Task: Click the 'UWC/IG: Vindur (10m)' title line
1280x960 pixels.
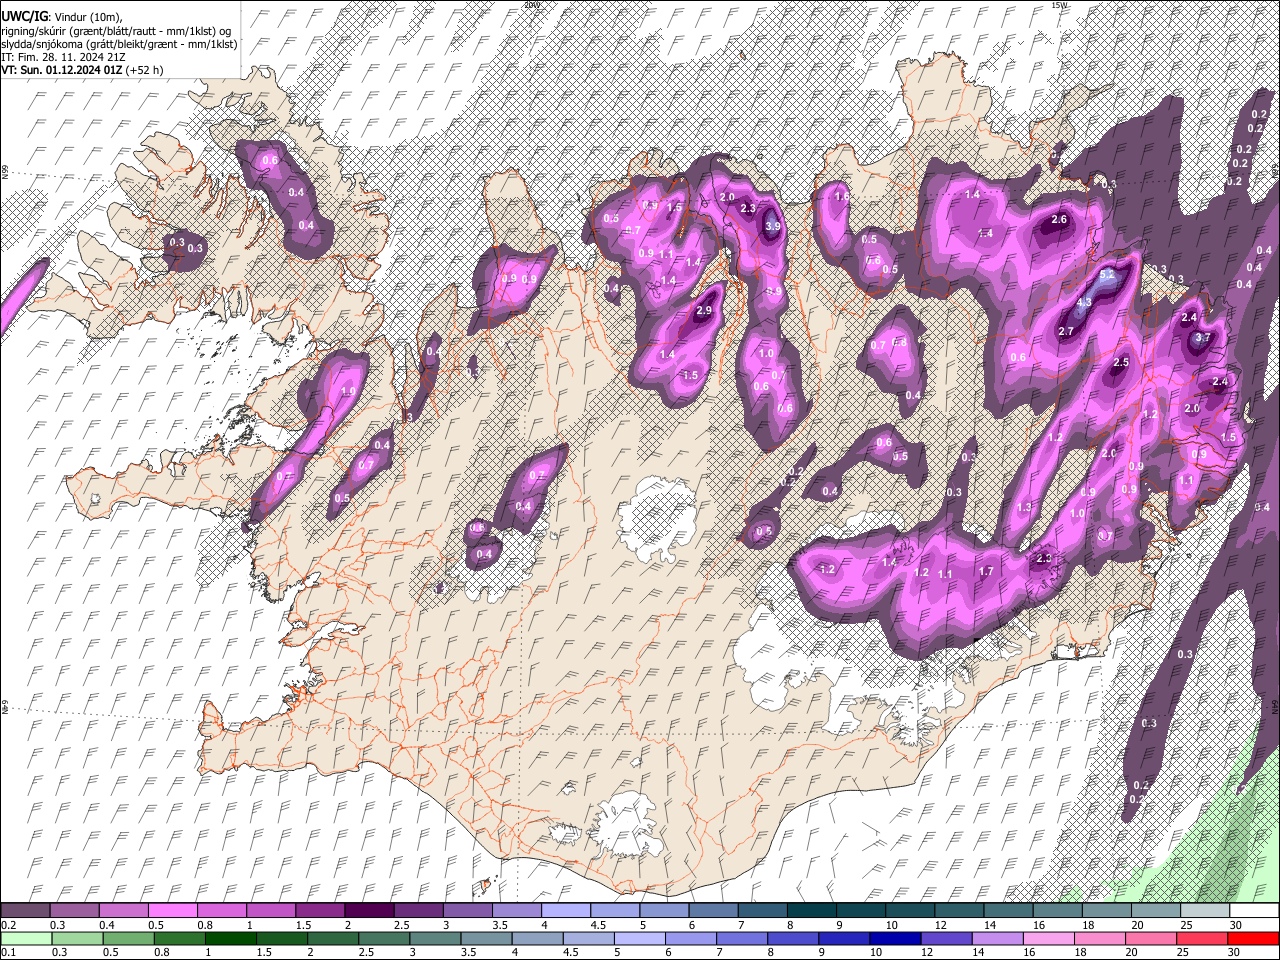Action: point(62,17)
